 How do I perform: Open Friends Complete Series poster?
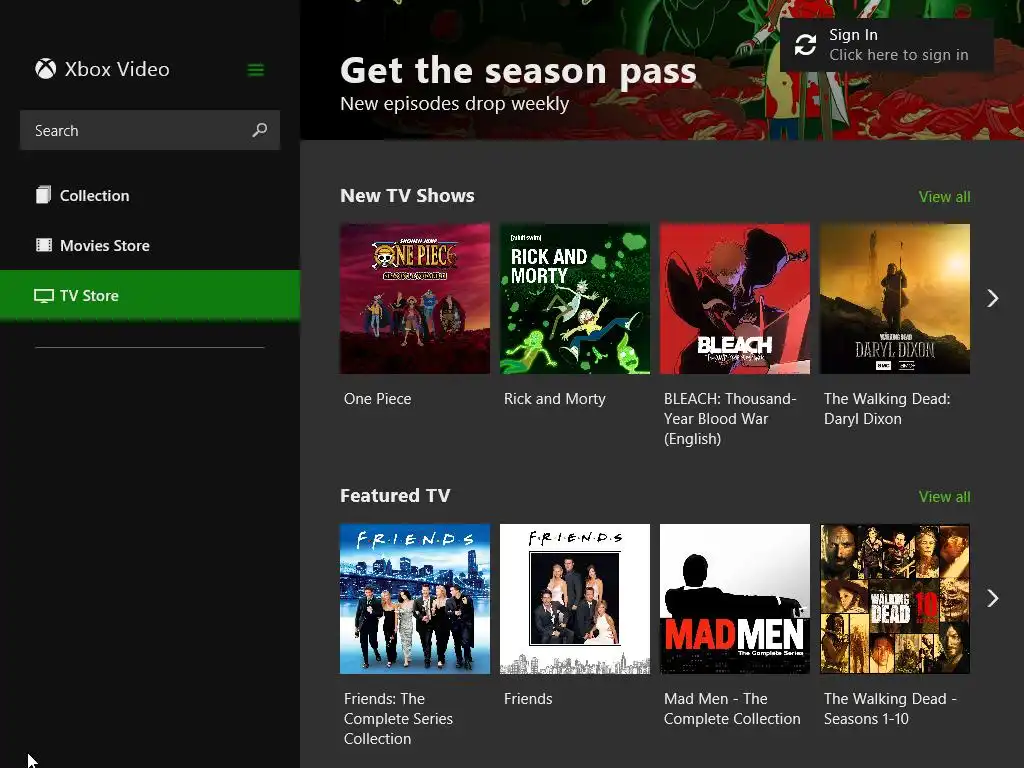tap(415, 599)
